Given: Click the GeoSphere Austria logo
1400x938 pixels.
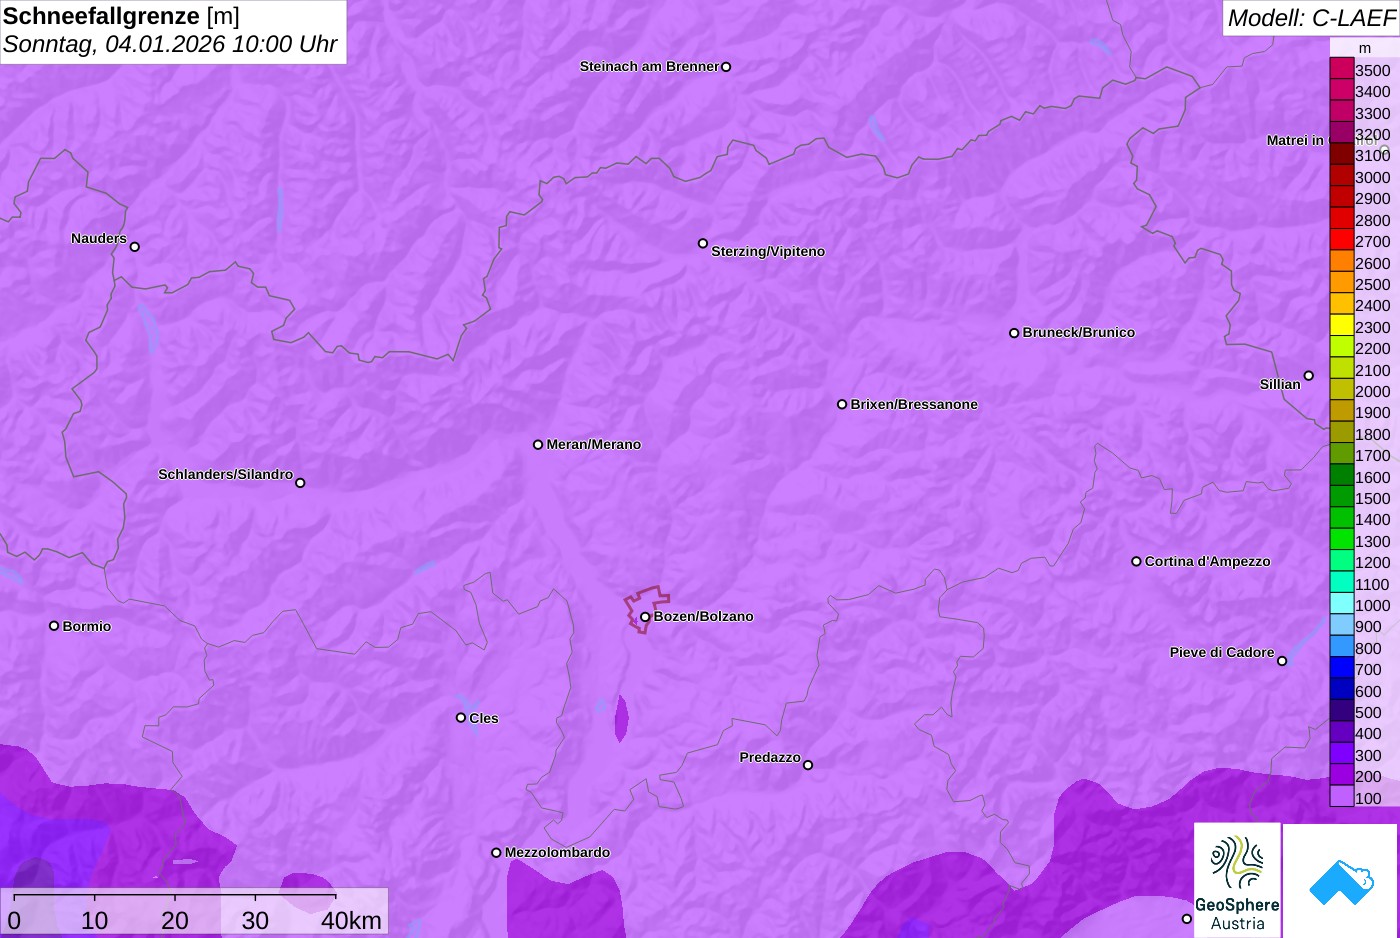Looking at the screenshot, I should click(1237, 880).
